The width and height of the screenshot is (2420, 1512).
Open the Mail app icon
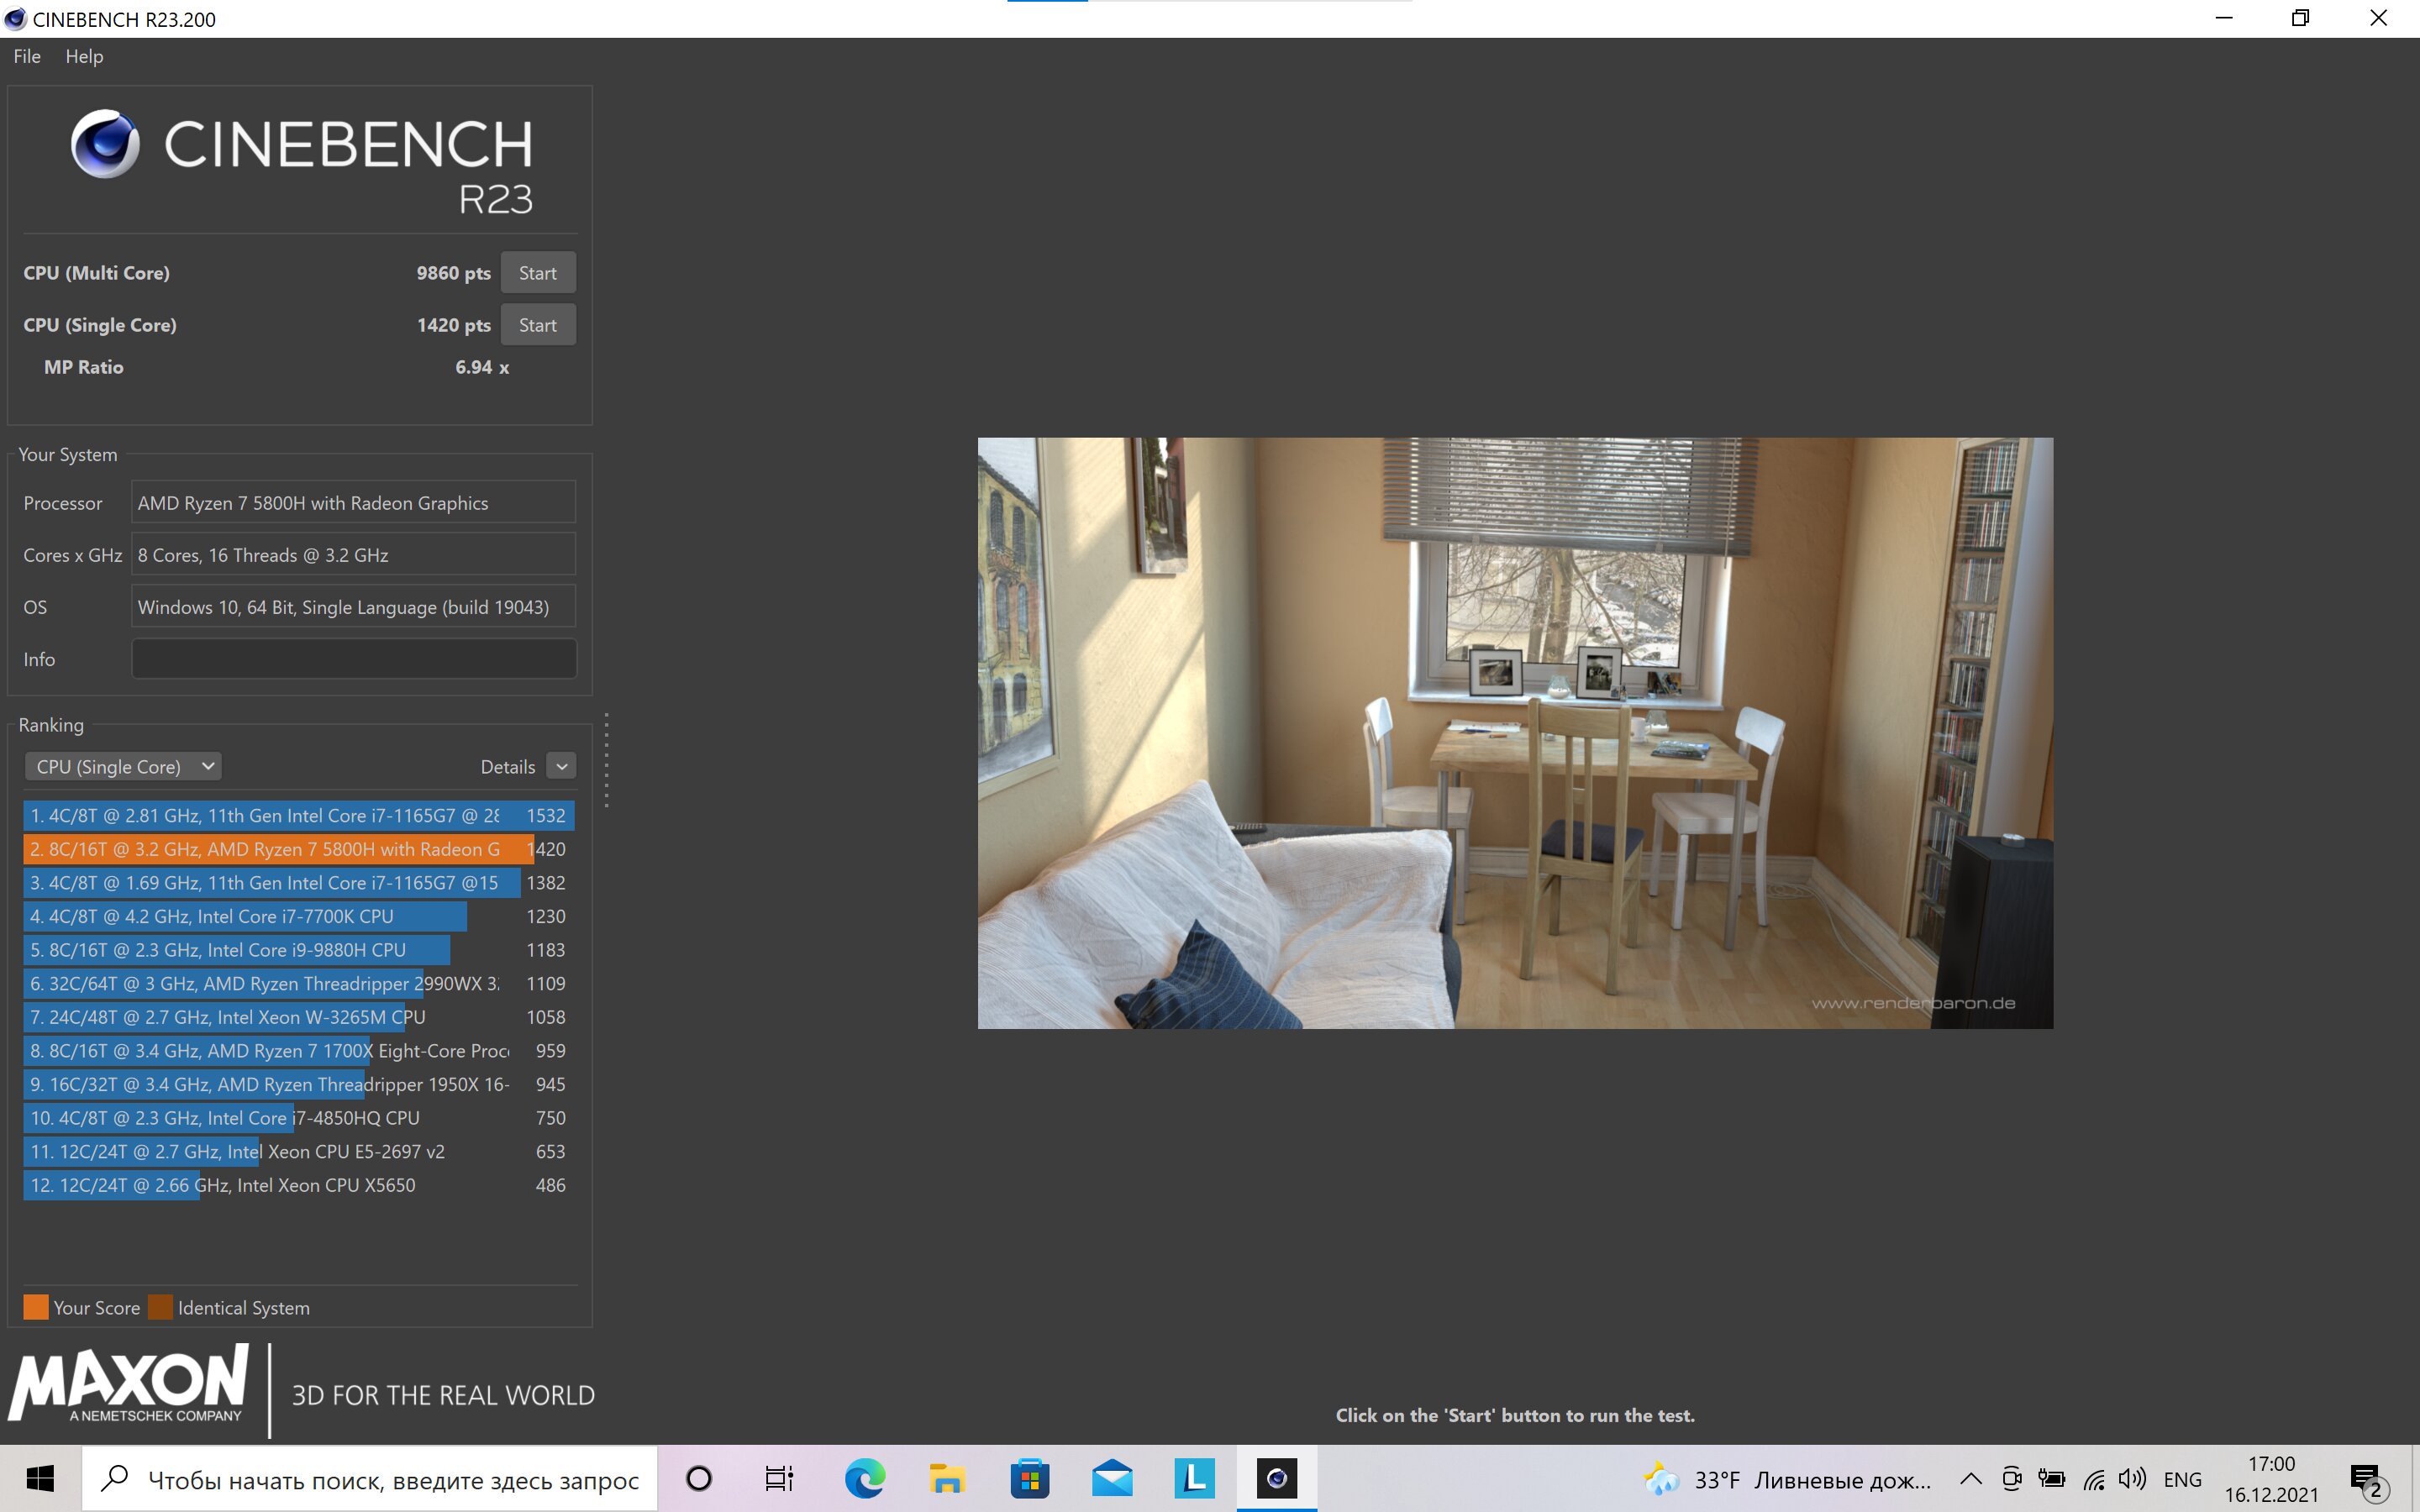(1111, 1478)
